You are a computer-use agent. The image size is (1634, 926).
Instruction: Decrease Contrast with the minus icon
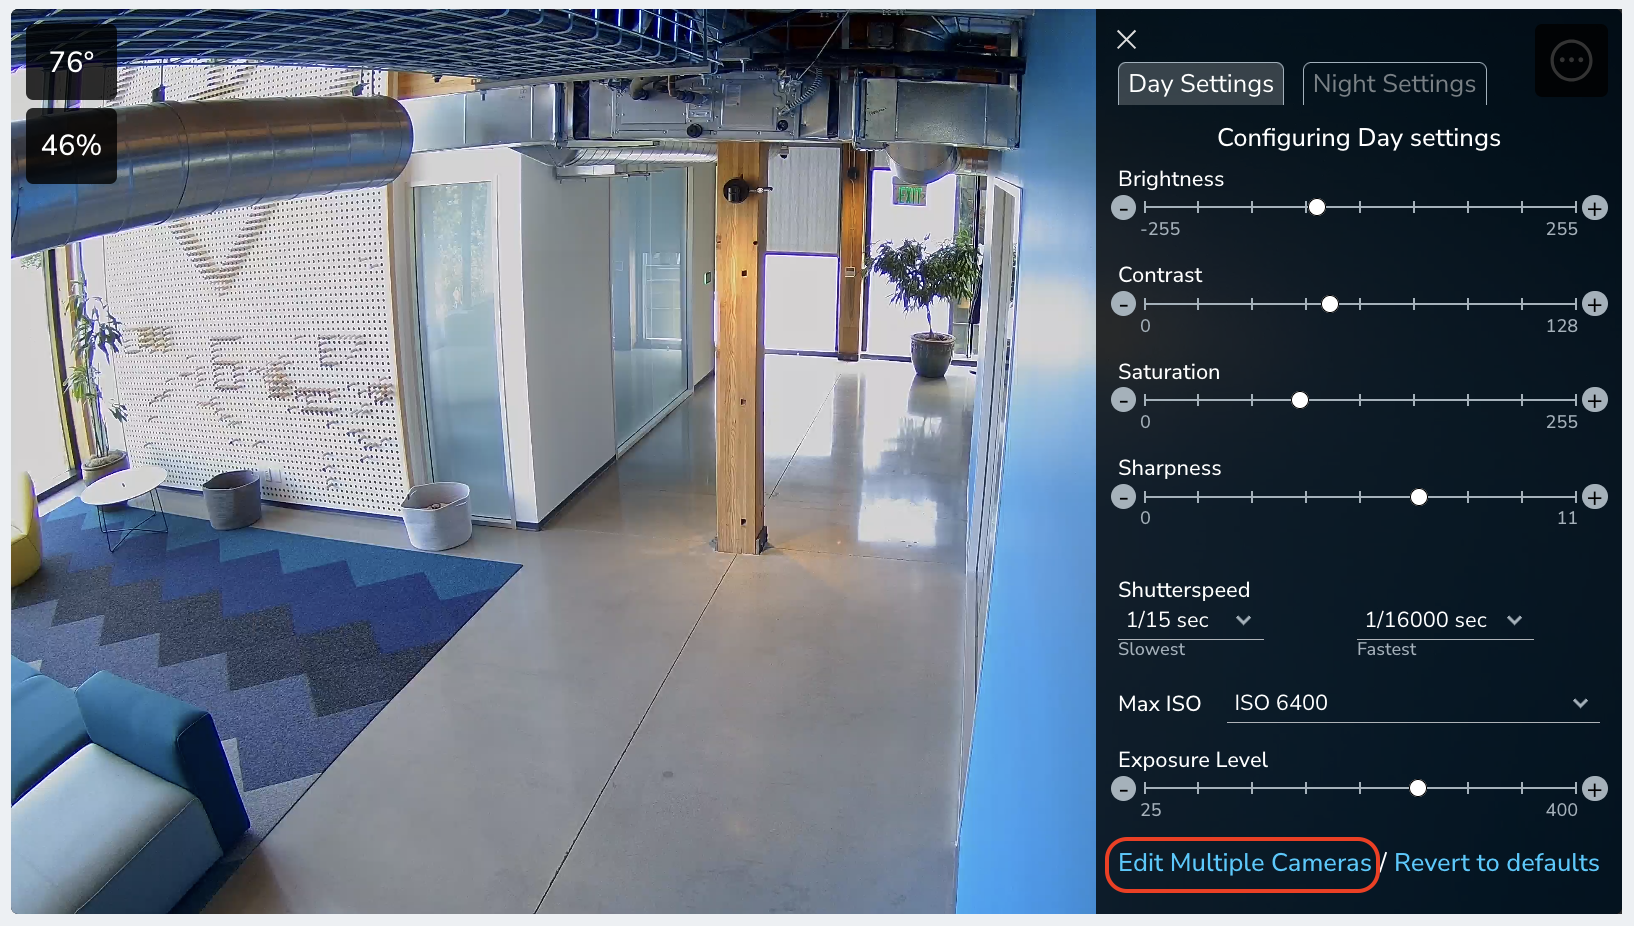(x=1124, y=304)
